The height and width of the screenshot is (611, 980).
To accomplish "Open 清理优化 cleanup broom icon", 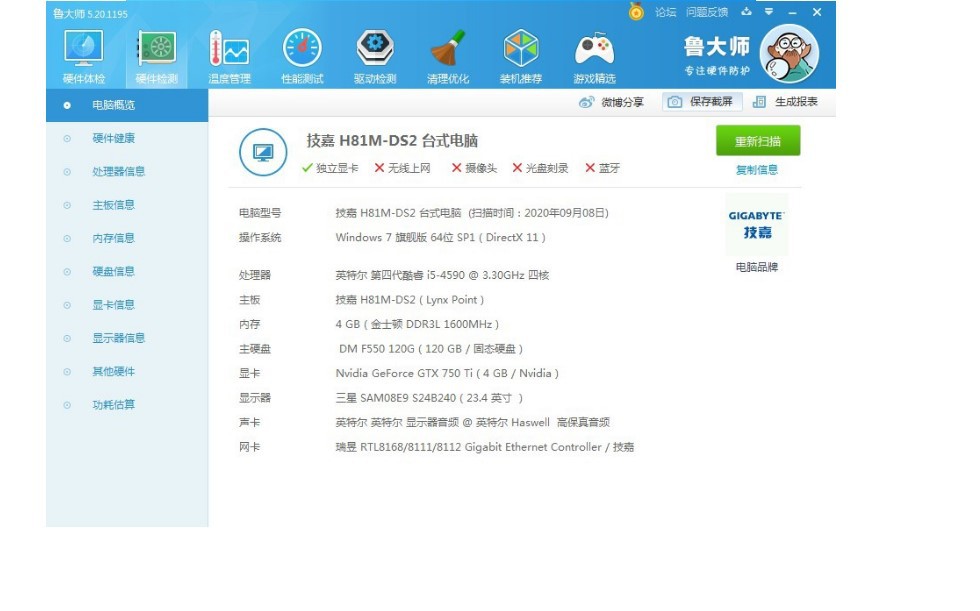I will pos(448,56).
